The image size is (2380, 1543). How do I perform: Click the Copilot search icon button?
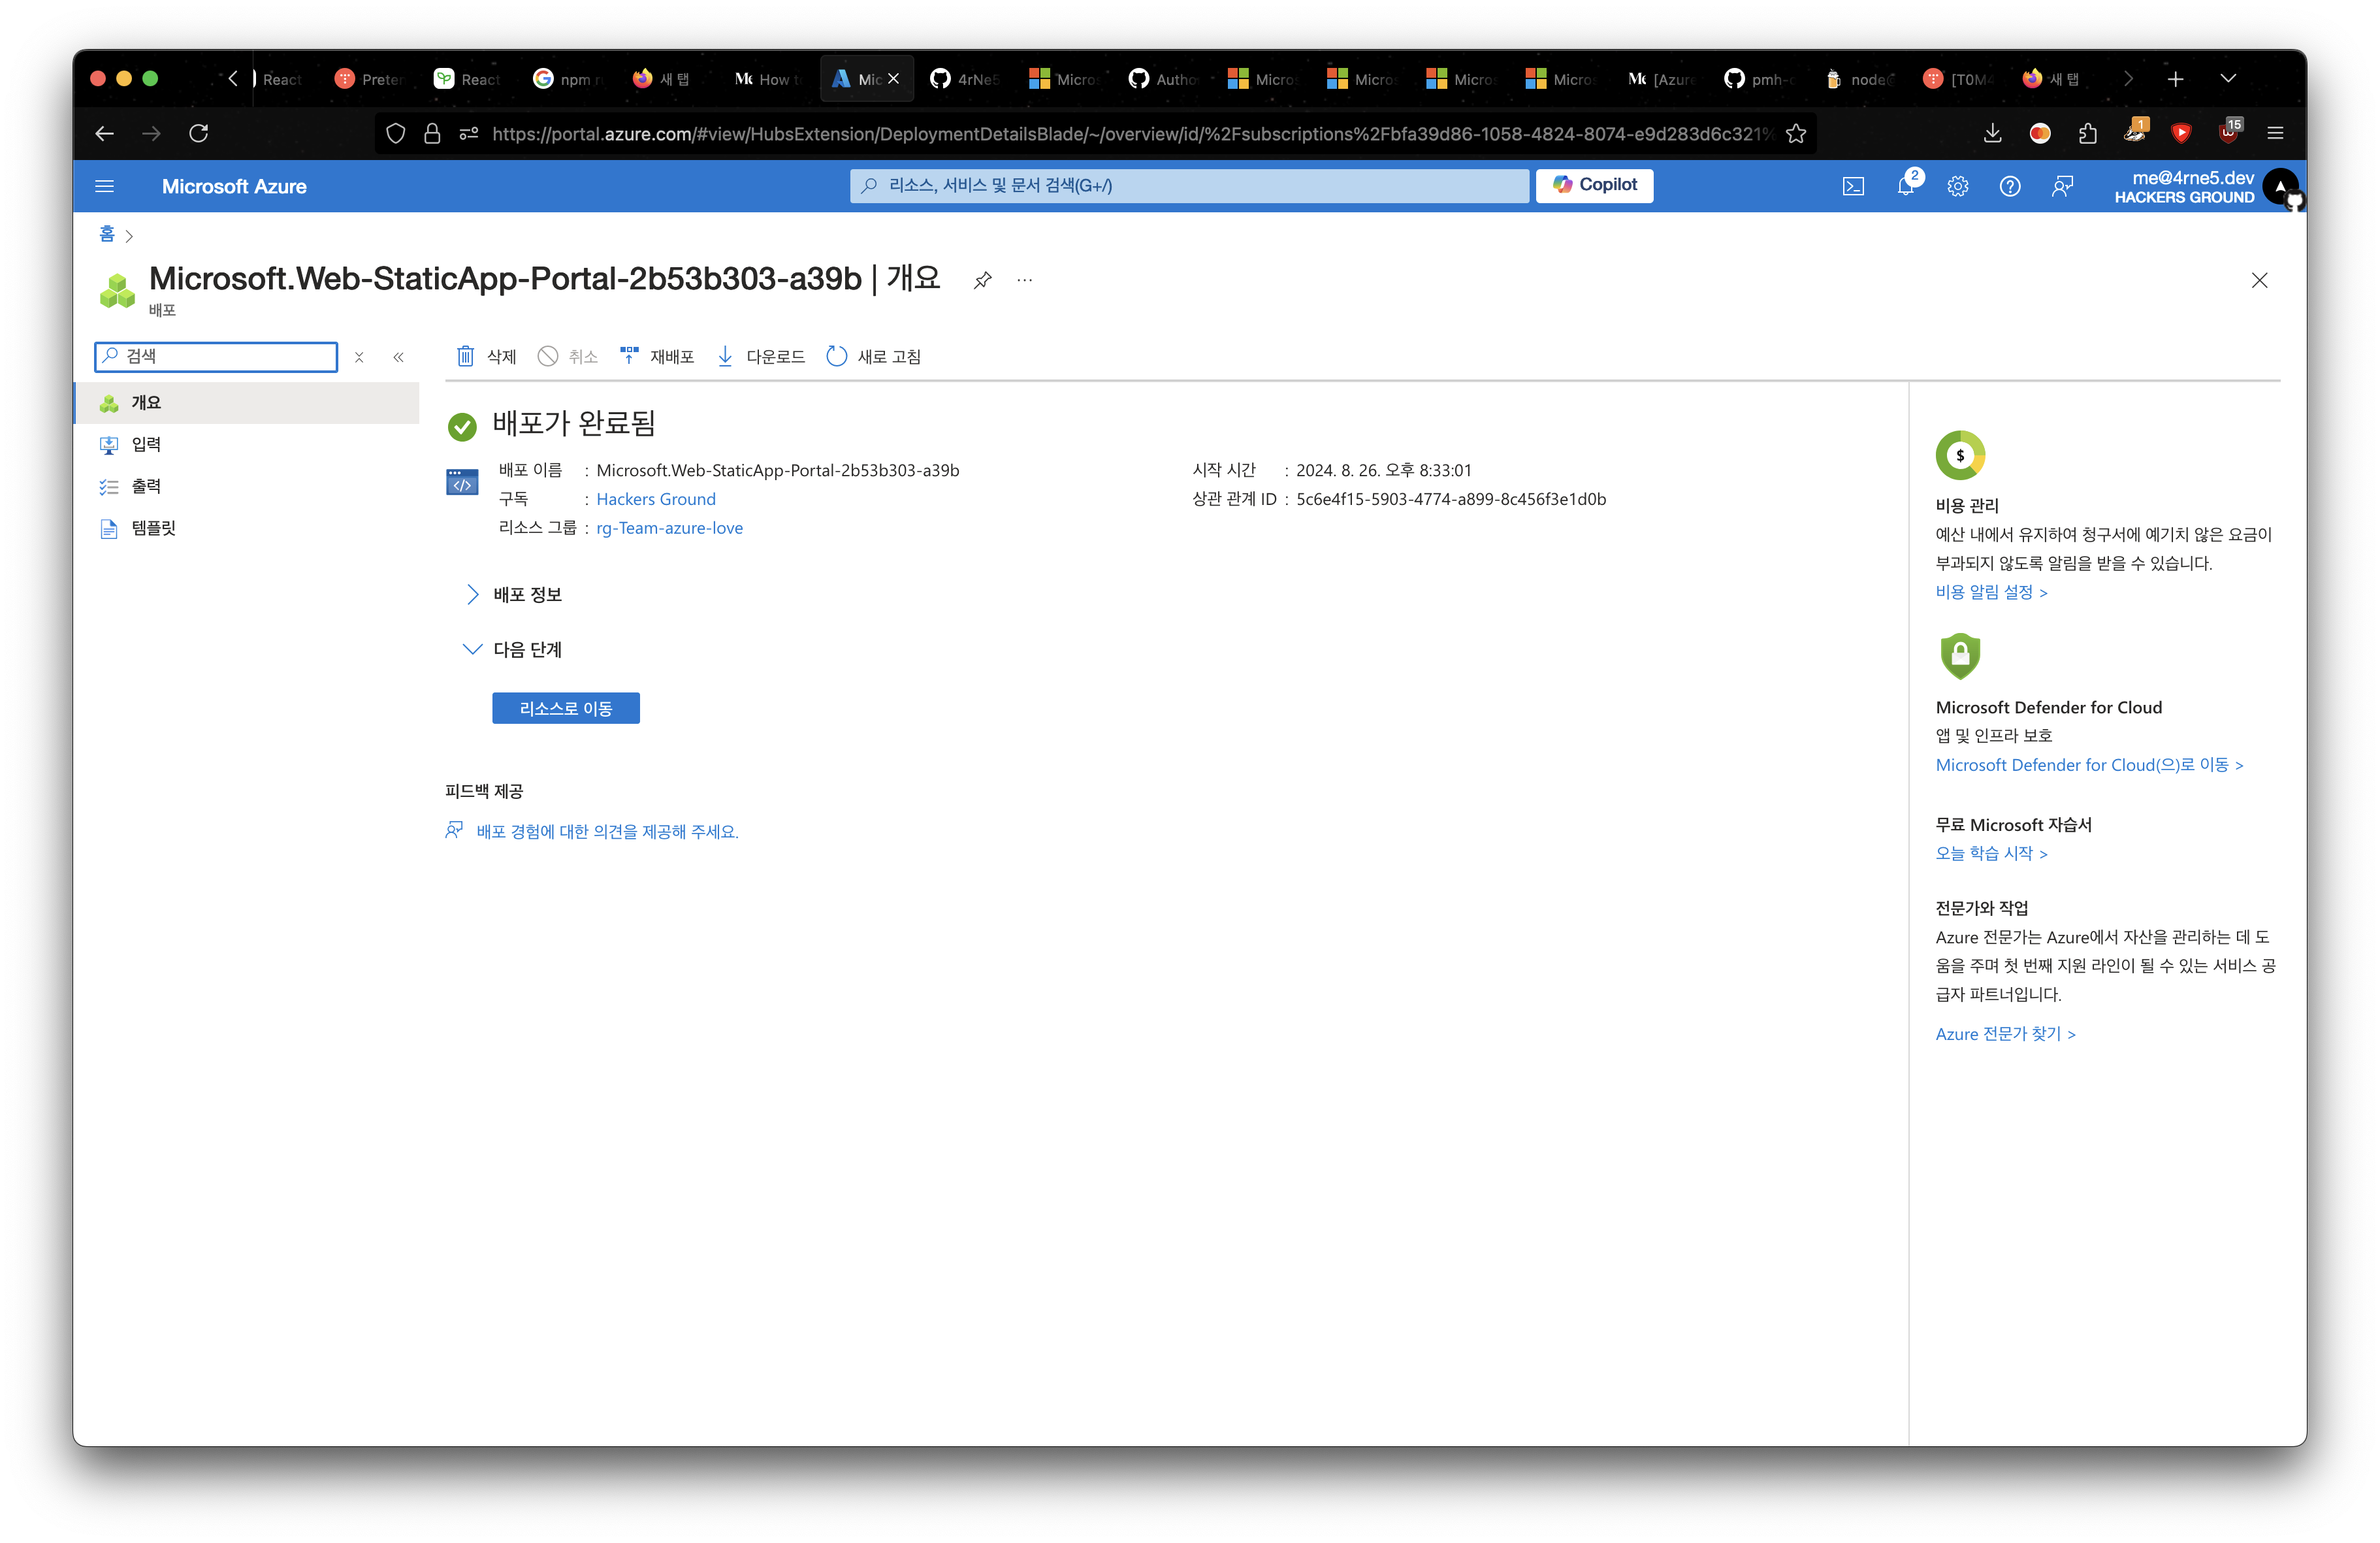point(1591,186)
